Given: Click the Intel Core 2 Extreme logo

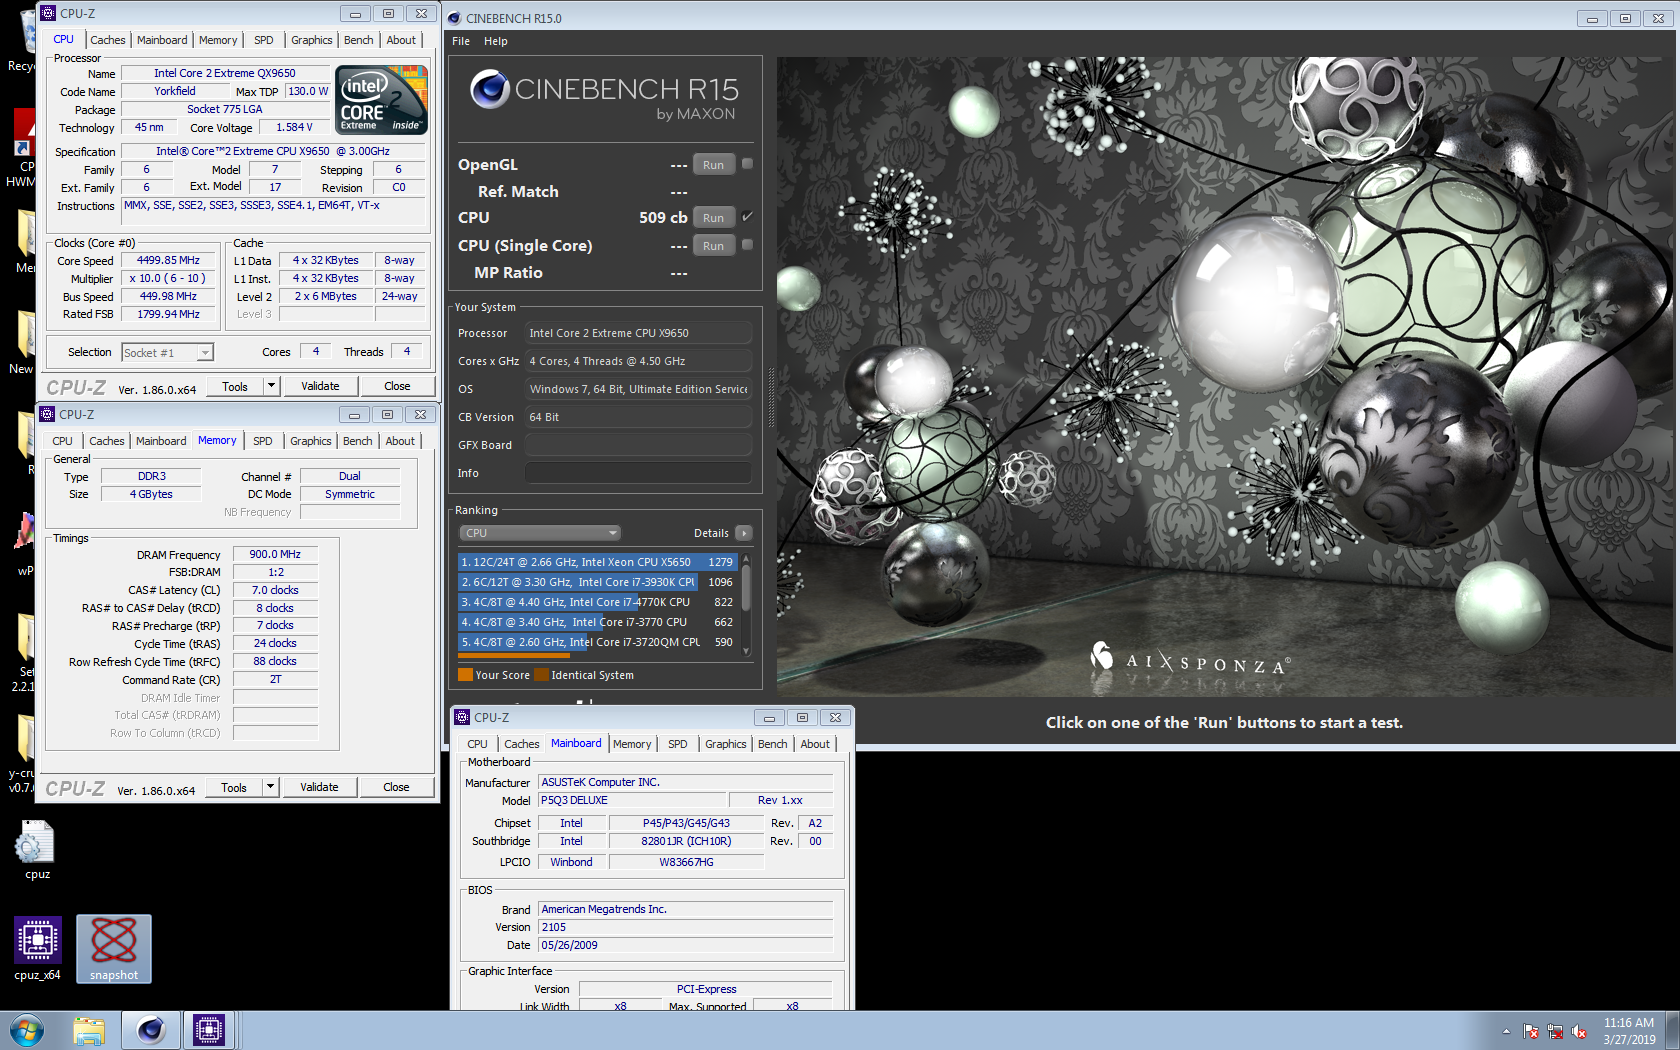Looking at the screenshot, I should [x=382, y=99].
